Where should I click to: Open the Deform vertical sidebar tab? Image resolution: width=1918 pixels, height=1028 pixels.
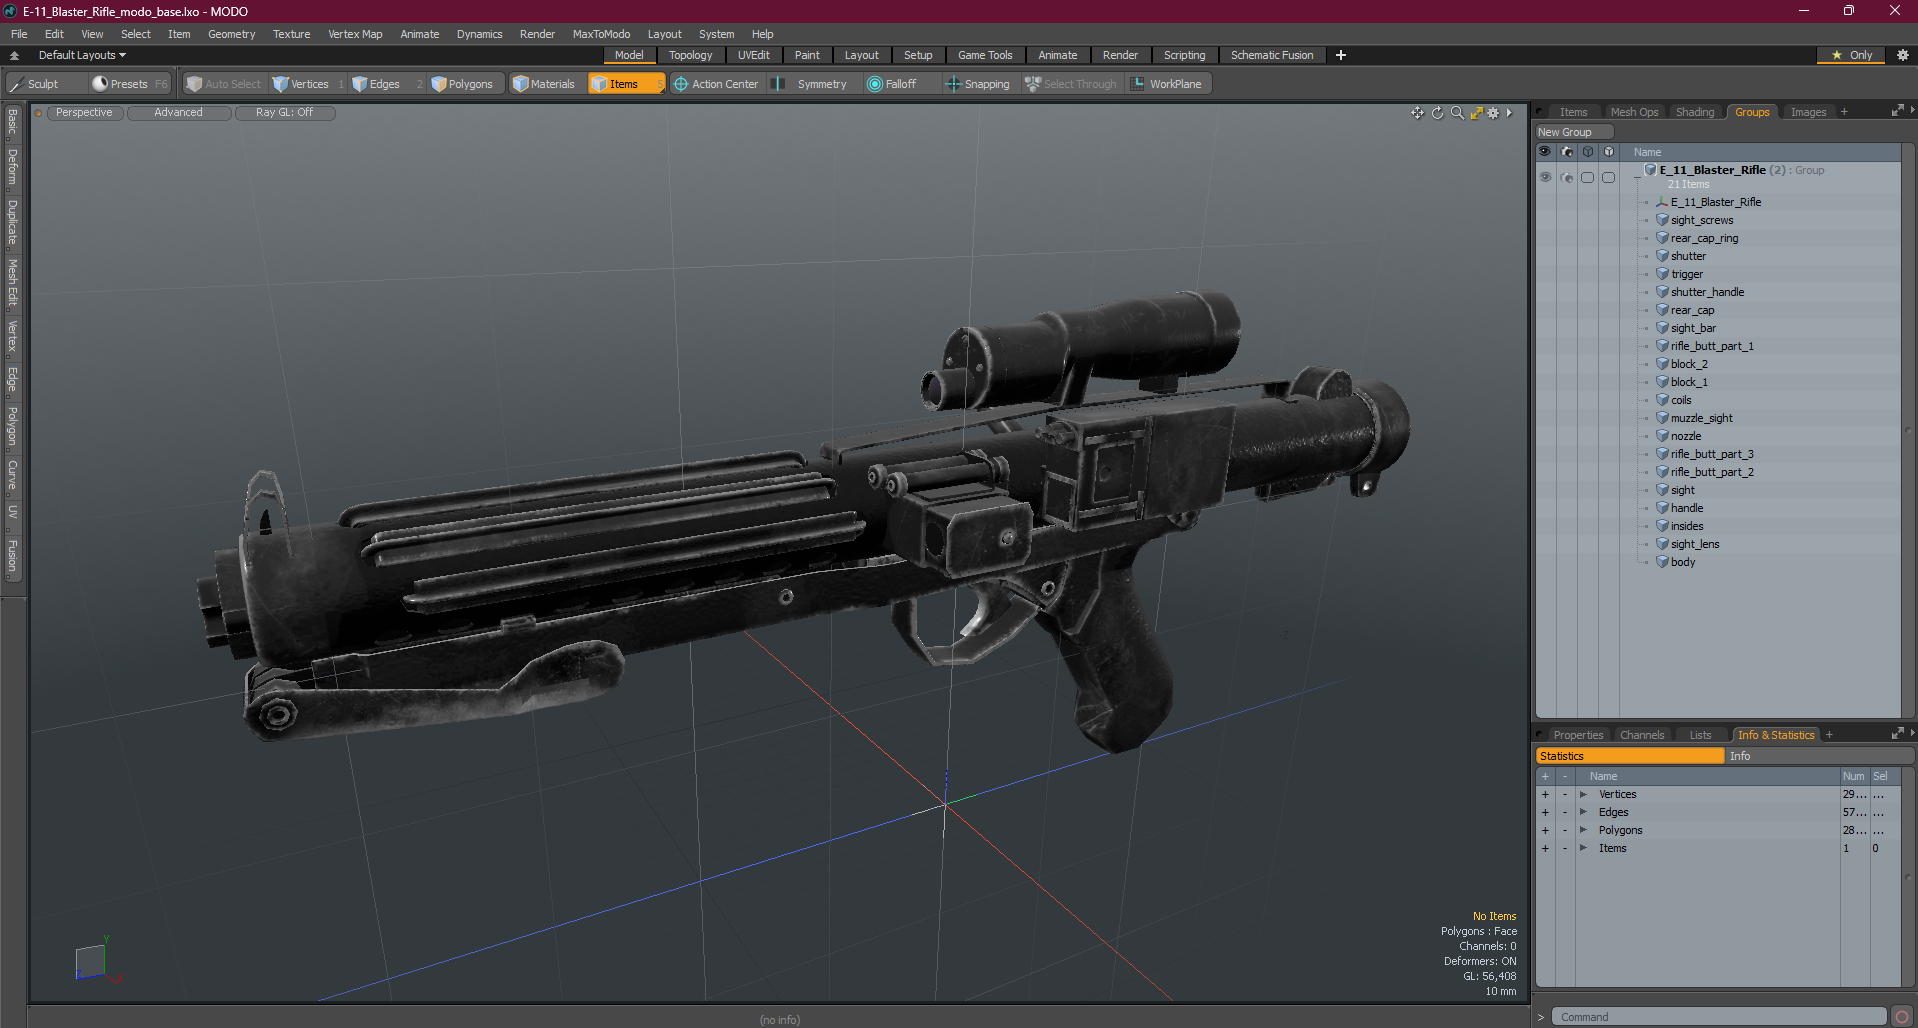(13, 167)
